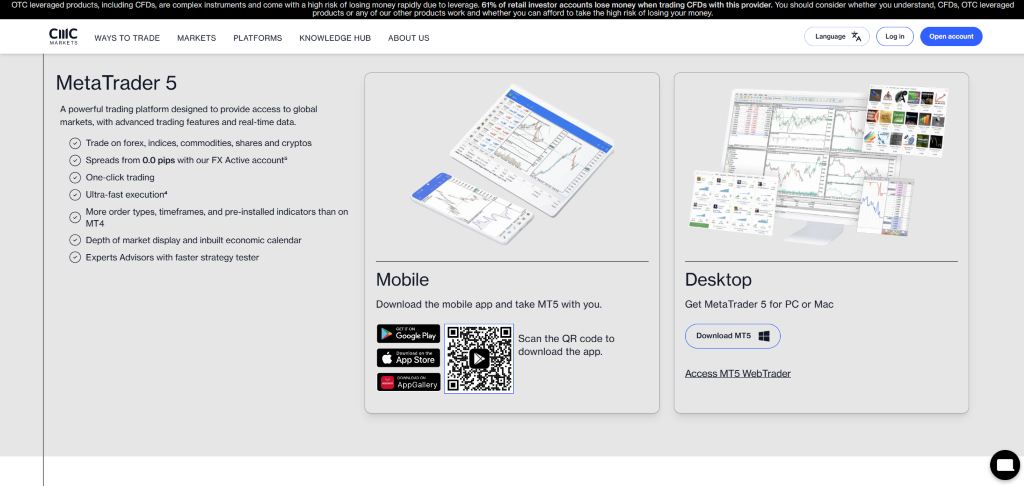Click 'Download the mobile app and take MT5 with you.'
The image size is (1024, 486).
click(x=488, y=304)
